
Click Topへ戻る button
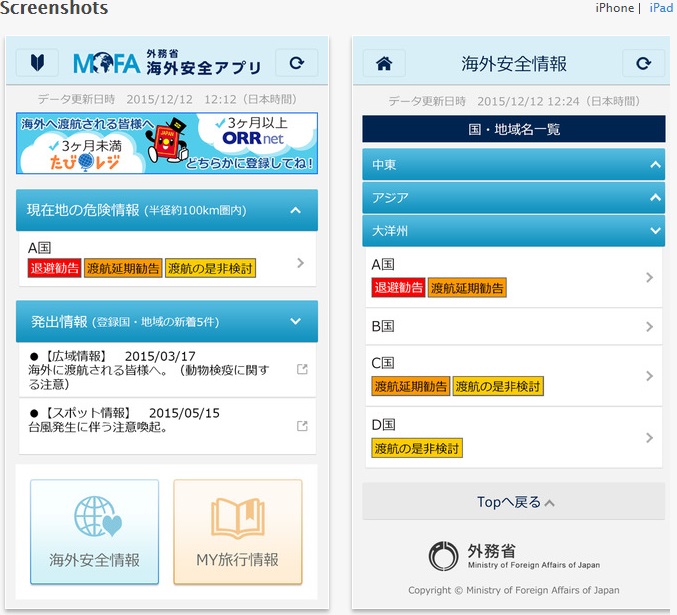tap(514, 501)
